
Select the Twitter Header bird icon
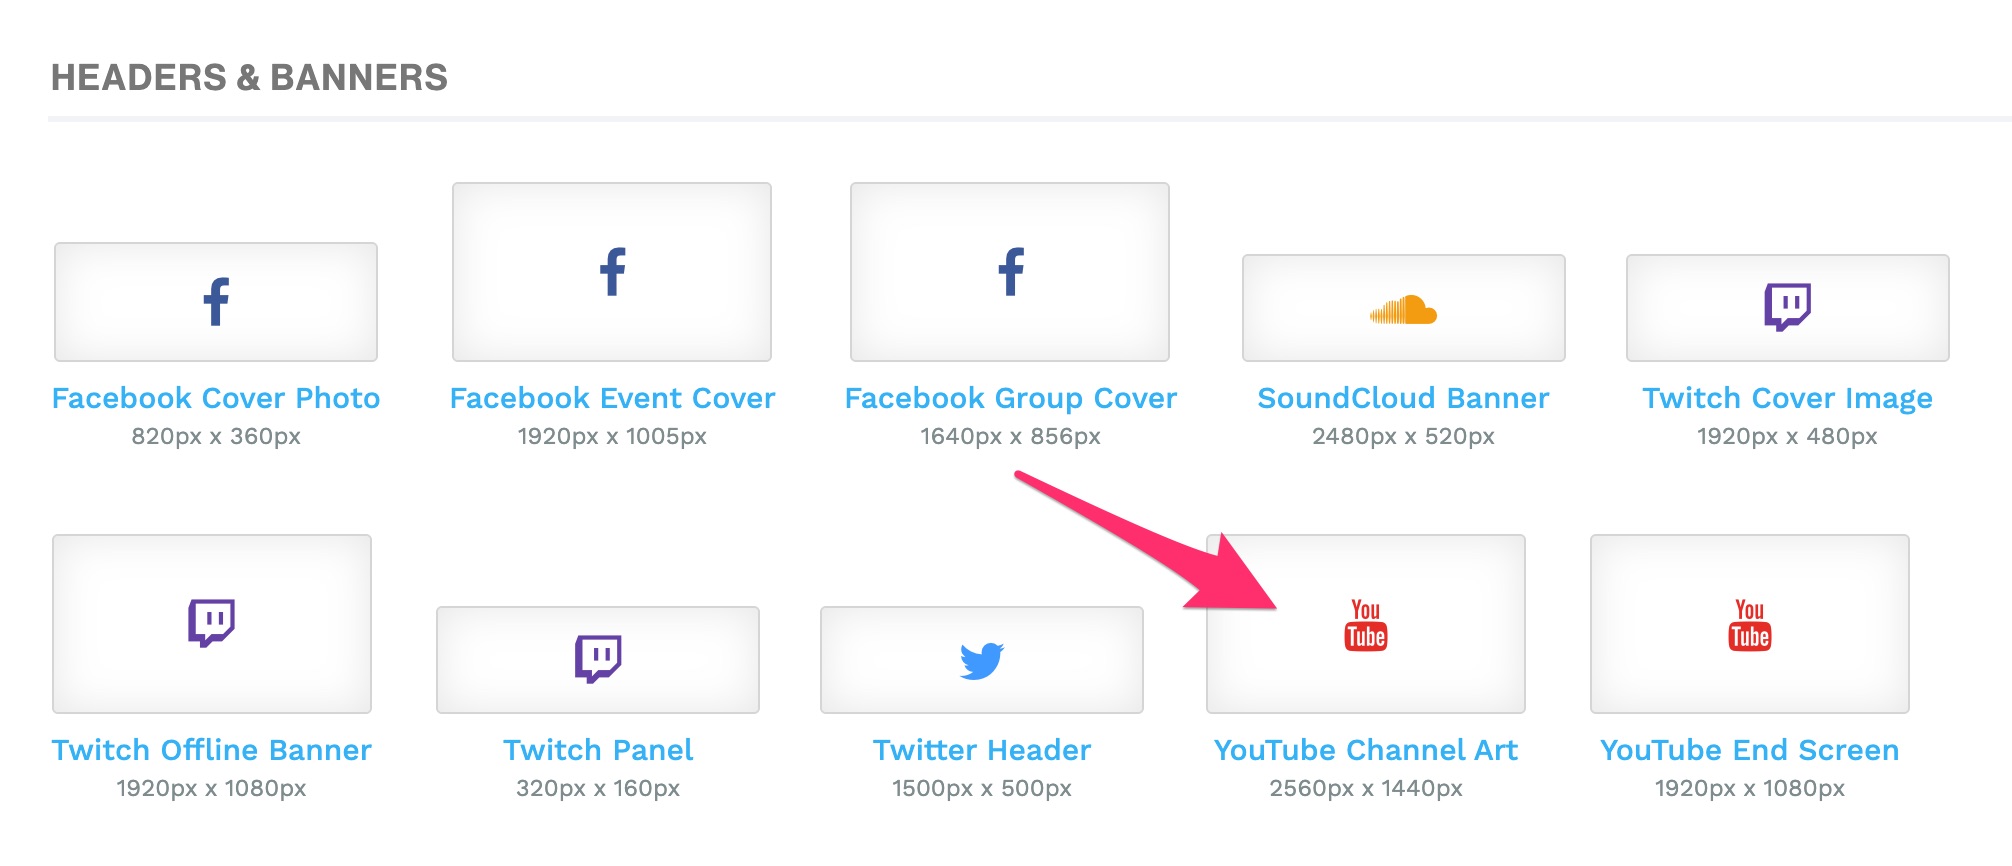click(x=982, y=661)
